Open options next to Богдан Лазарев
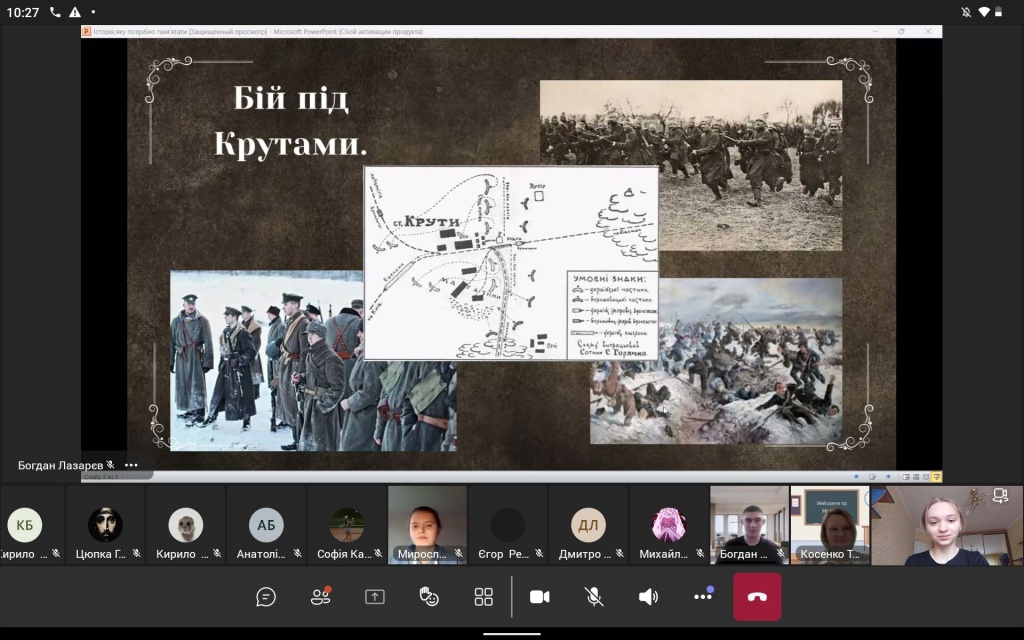This screenshot has width=1024, height=640. [131, 465]
